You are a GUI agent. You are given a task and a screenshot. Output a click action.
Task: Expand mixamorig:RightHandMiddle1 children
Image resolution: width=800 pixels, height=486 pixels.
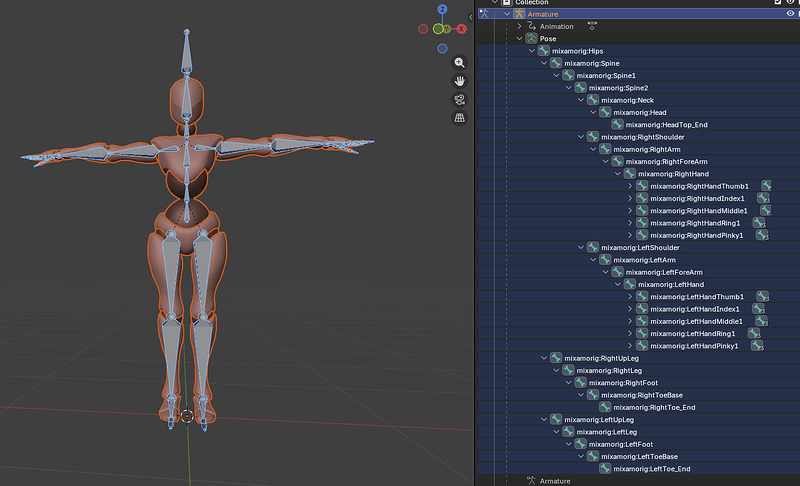coord(630,211)
